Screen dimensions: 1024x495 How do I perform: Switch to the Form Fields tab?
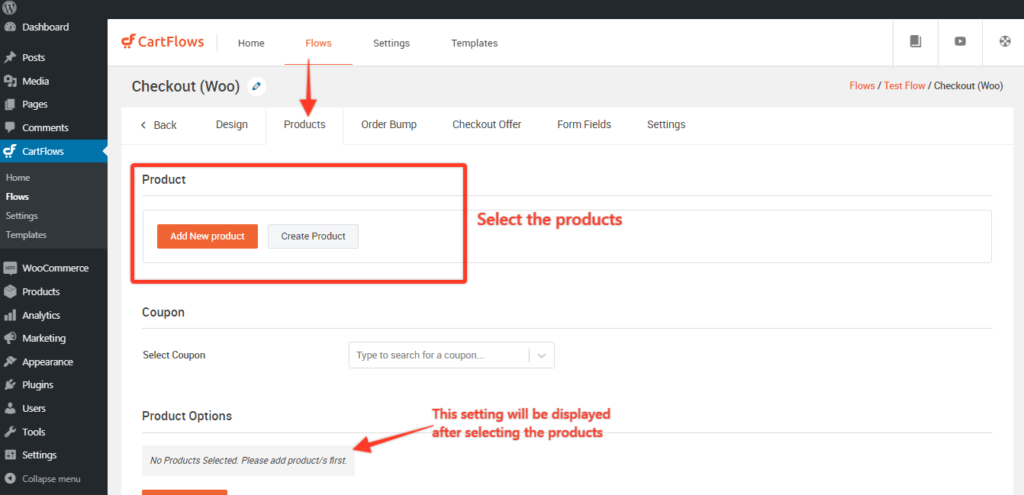pyautogui.click(x=584, y=124)
